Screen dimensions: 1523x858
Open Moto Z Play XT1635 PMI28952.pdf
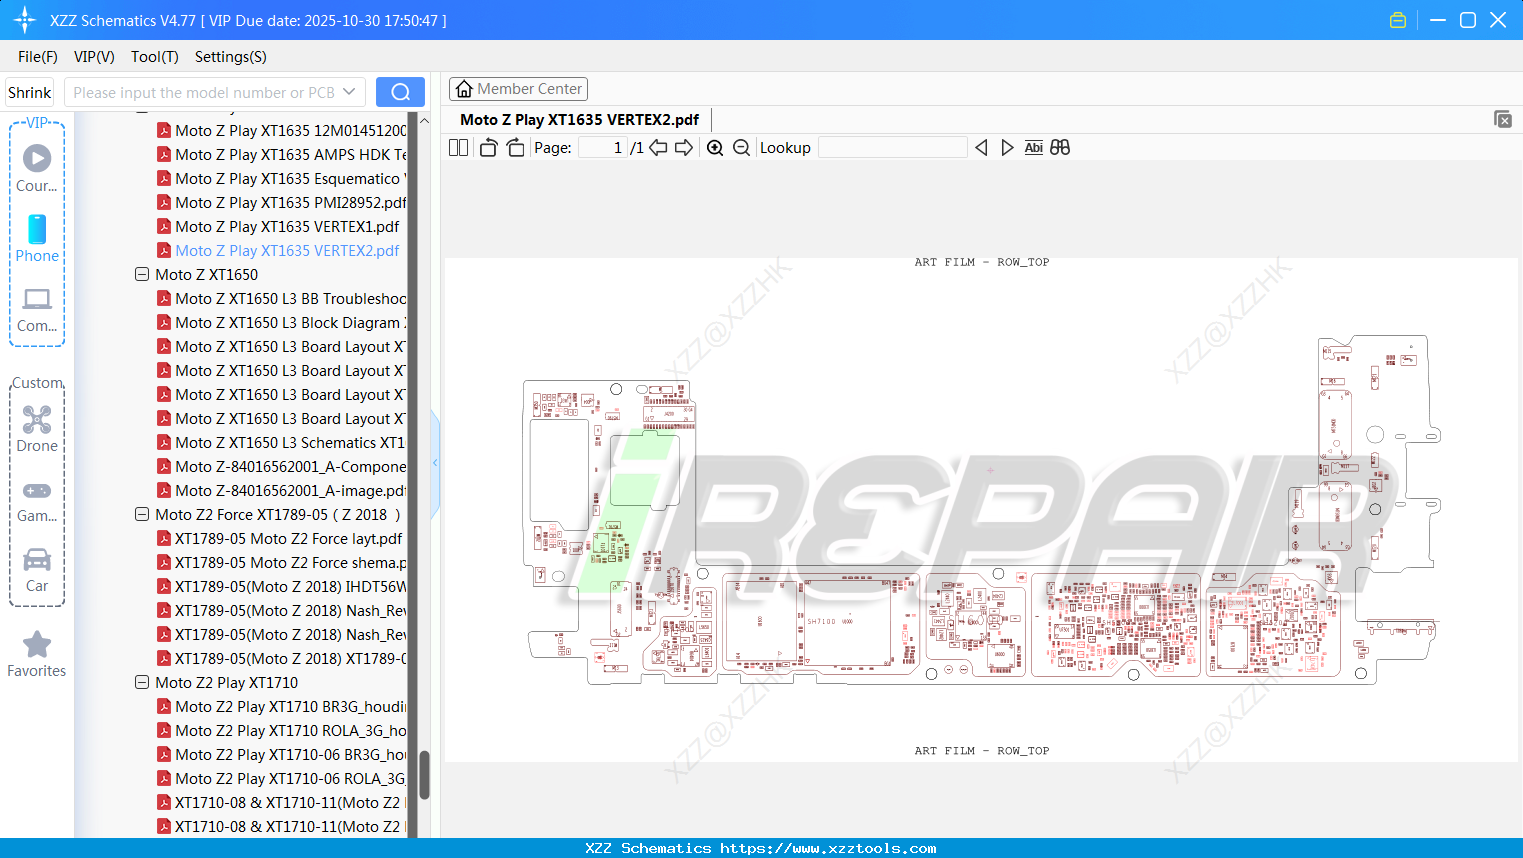tap(291, 203)
